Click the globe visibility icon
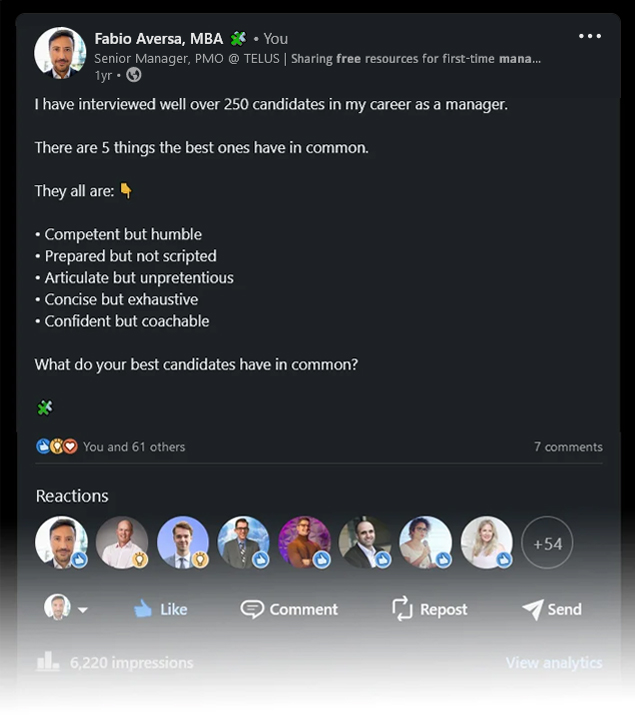The width and height of the screenshot is (635, 725). pyautogui.click(x=134, y=75)
